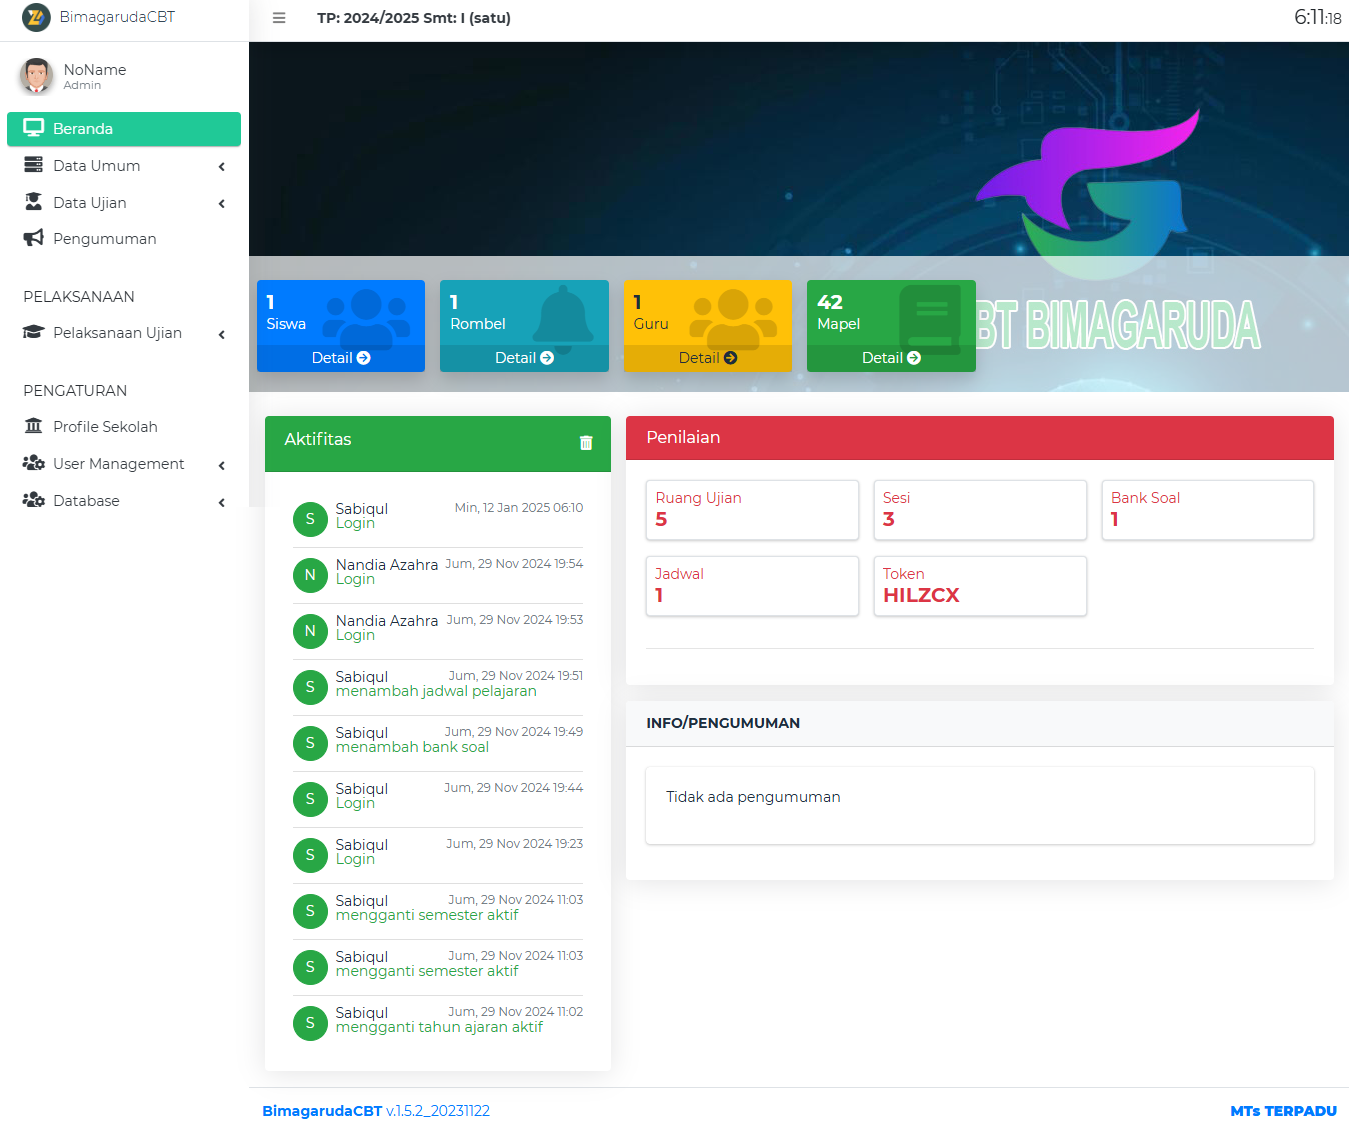The image size is (1349, 1124).
Task: Click the Penilaian panel header
Action: coord(980,438)
